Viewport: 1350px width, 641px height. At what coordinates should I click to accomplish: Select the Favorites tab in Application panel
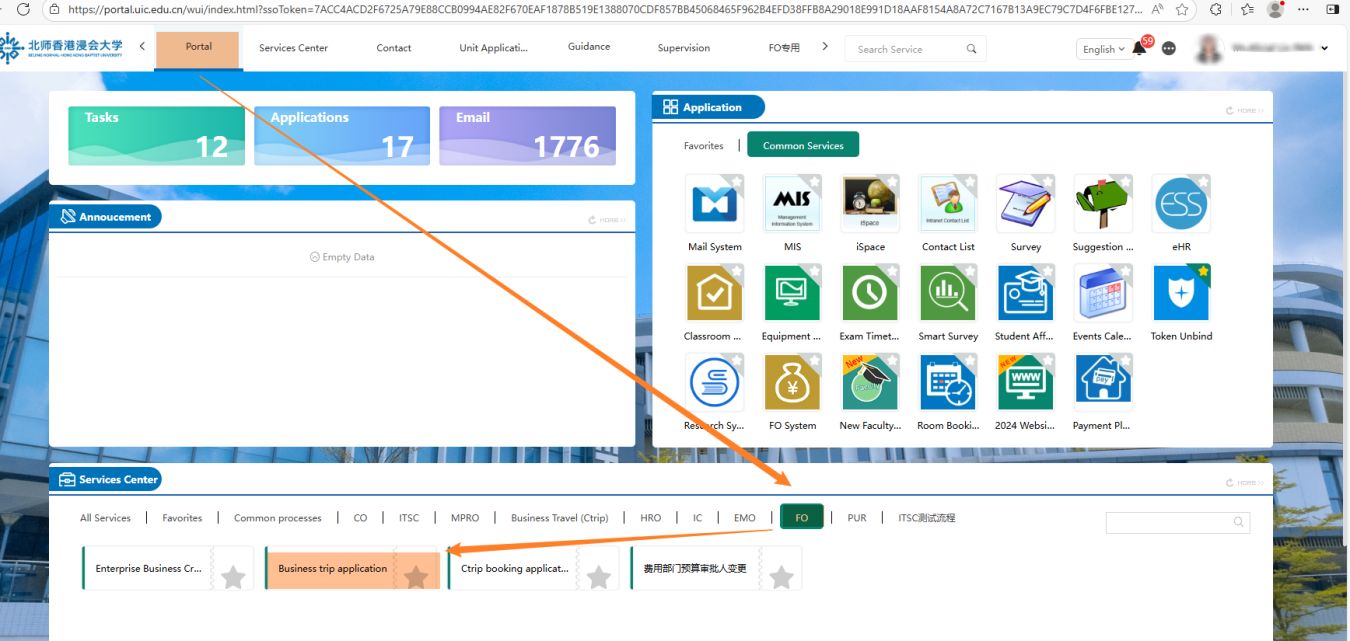coord(703,146)
